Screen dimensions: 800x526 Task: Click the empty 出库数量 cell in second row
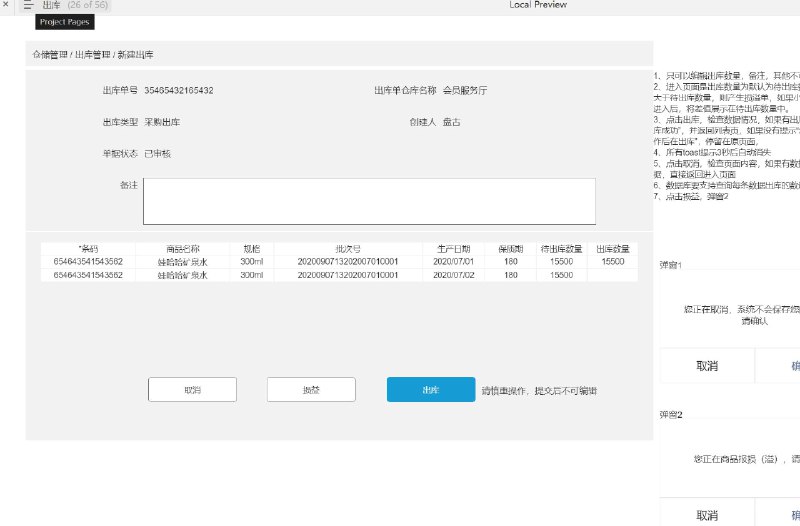[x=613, y=275]
